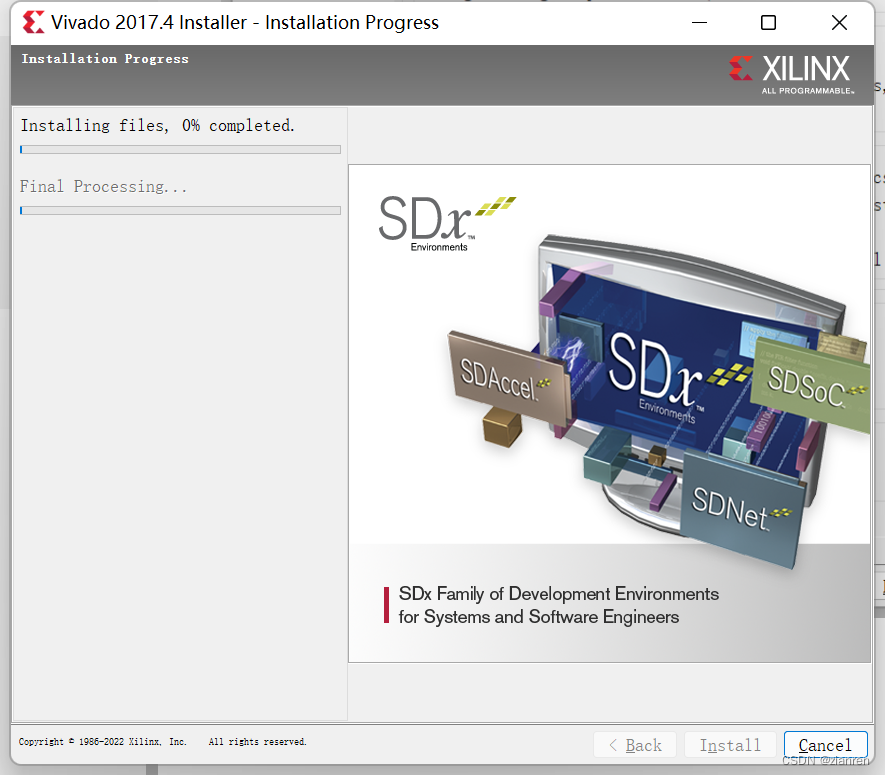
Task: Minimize the Vivado installer window
Action: 699,23
